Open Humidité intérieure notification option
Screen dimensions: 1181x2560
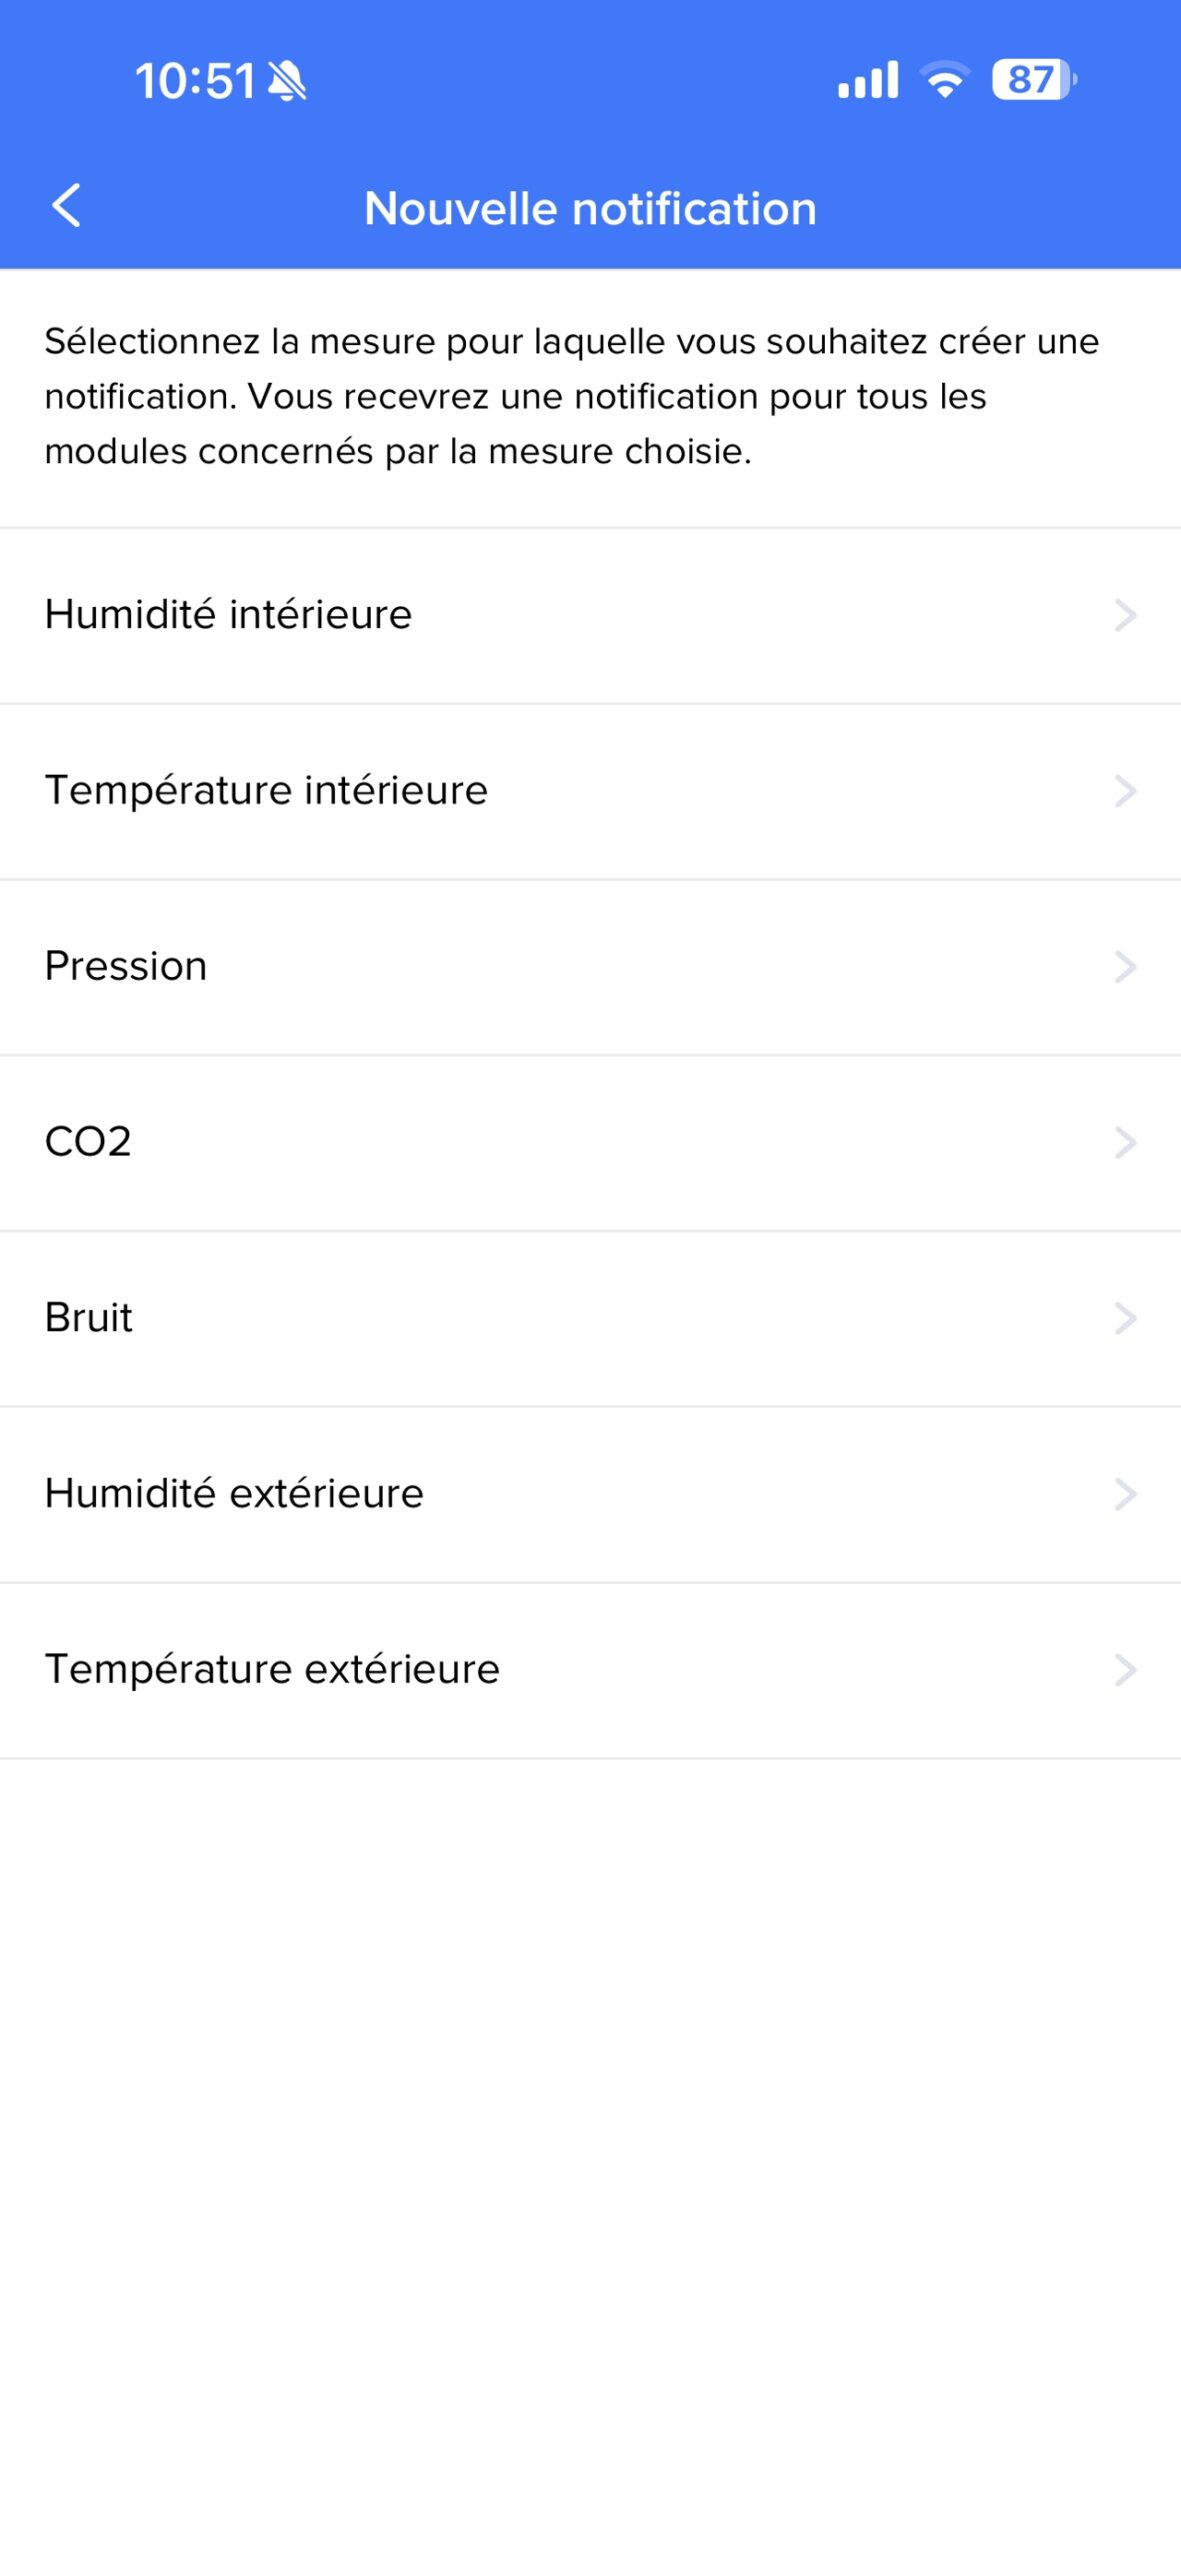229,615
